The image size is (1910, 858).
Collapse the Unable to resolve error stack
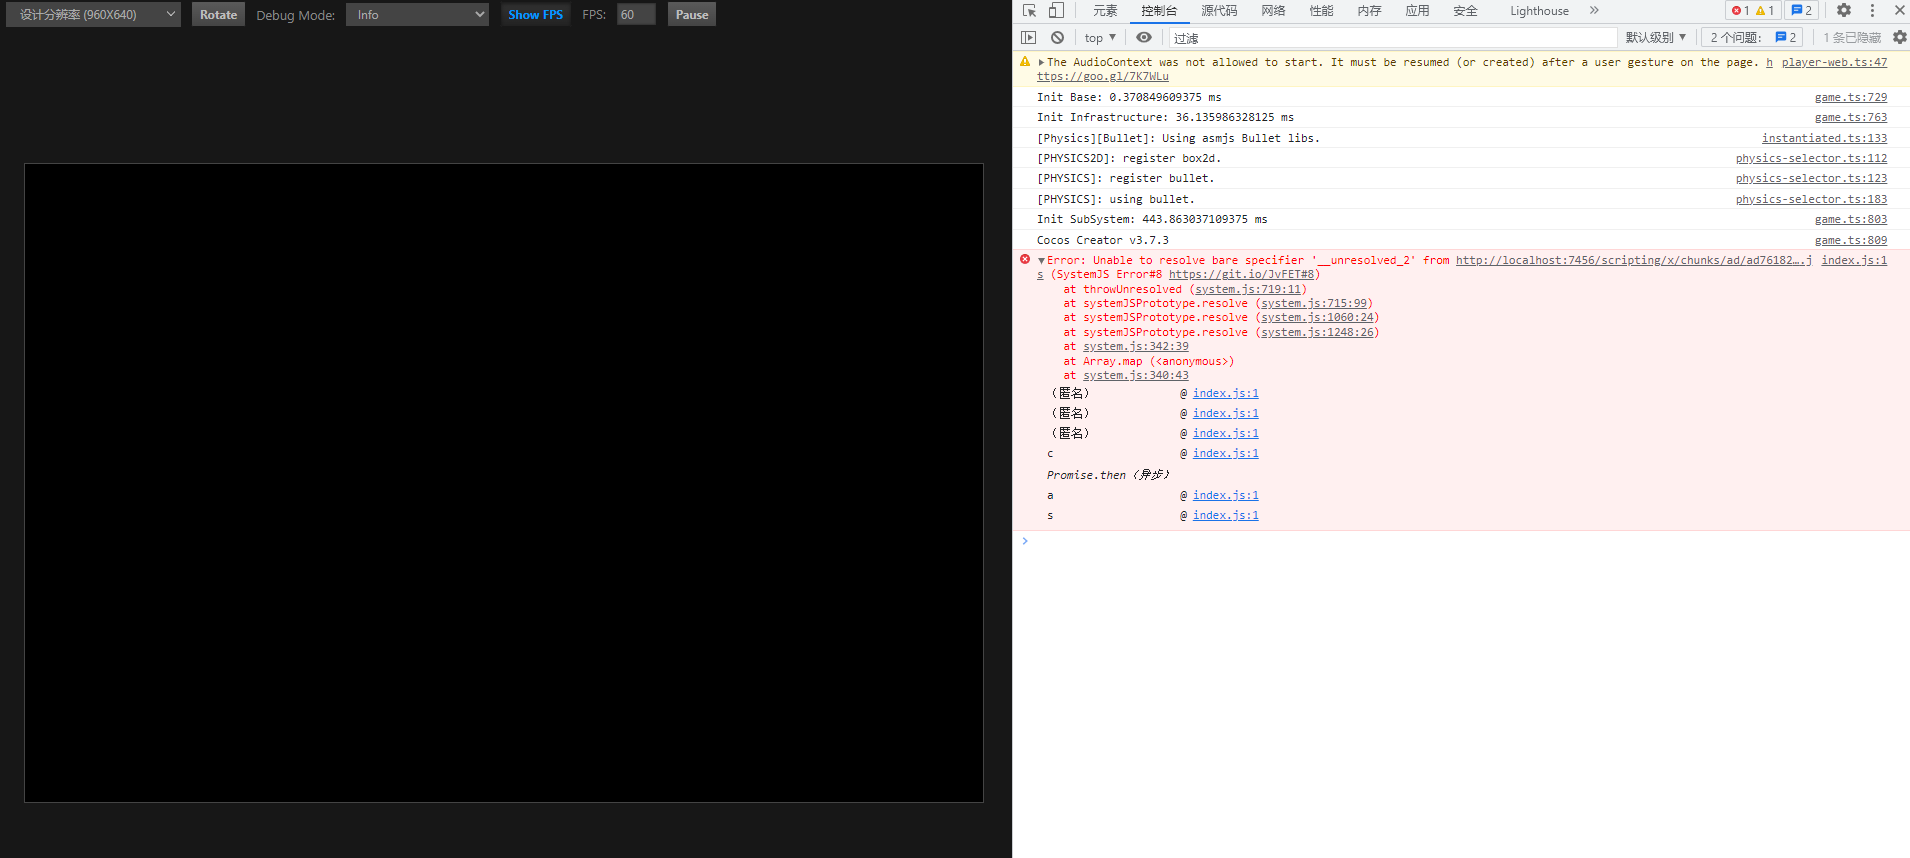(x=1041, y=260)
